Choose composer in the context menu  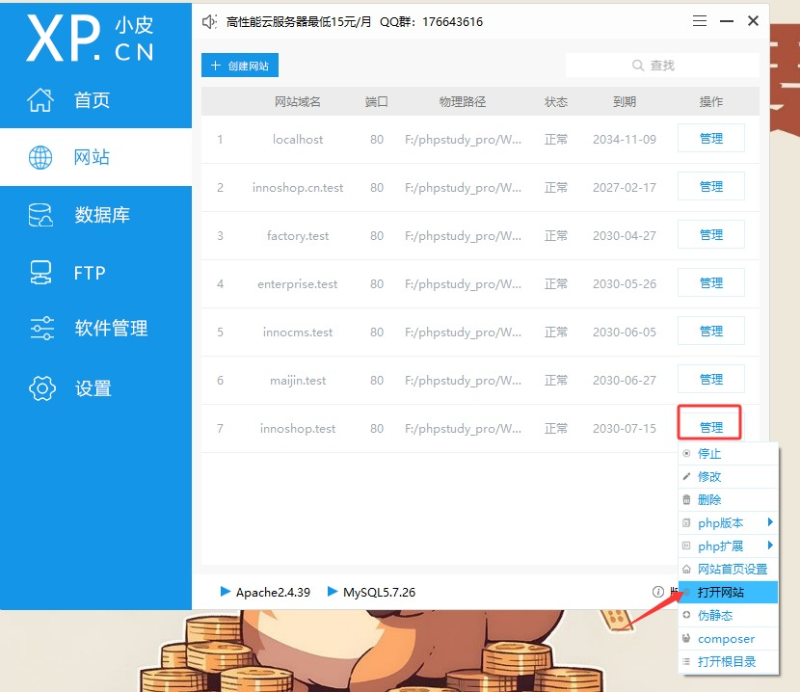coord(728,638)
